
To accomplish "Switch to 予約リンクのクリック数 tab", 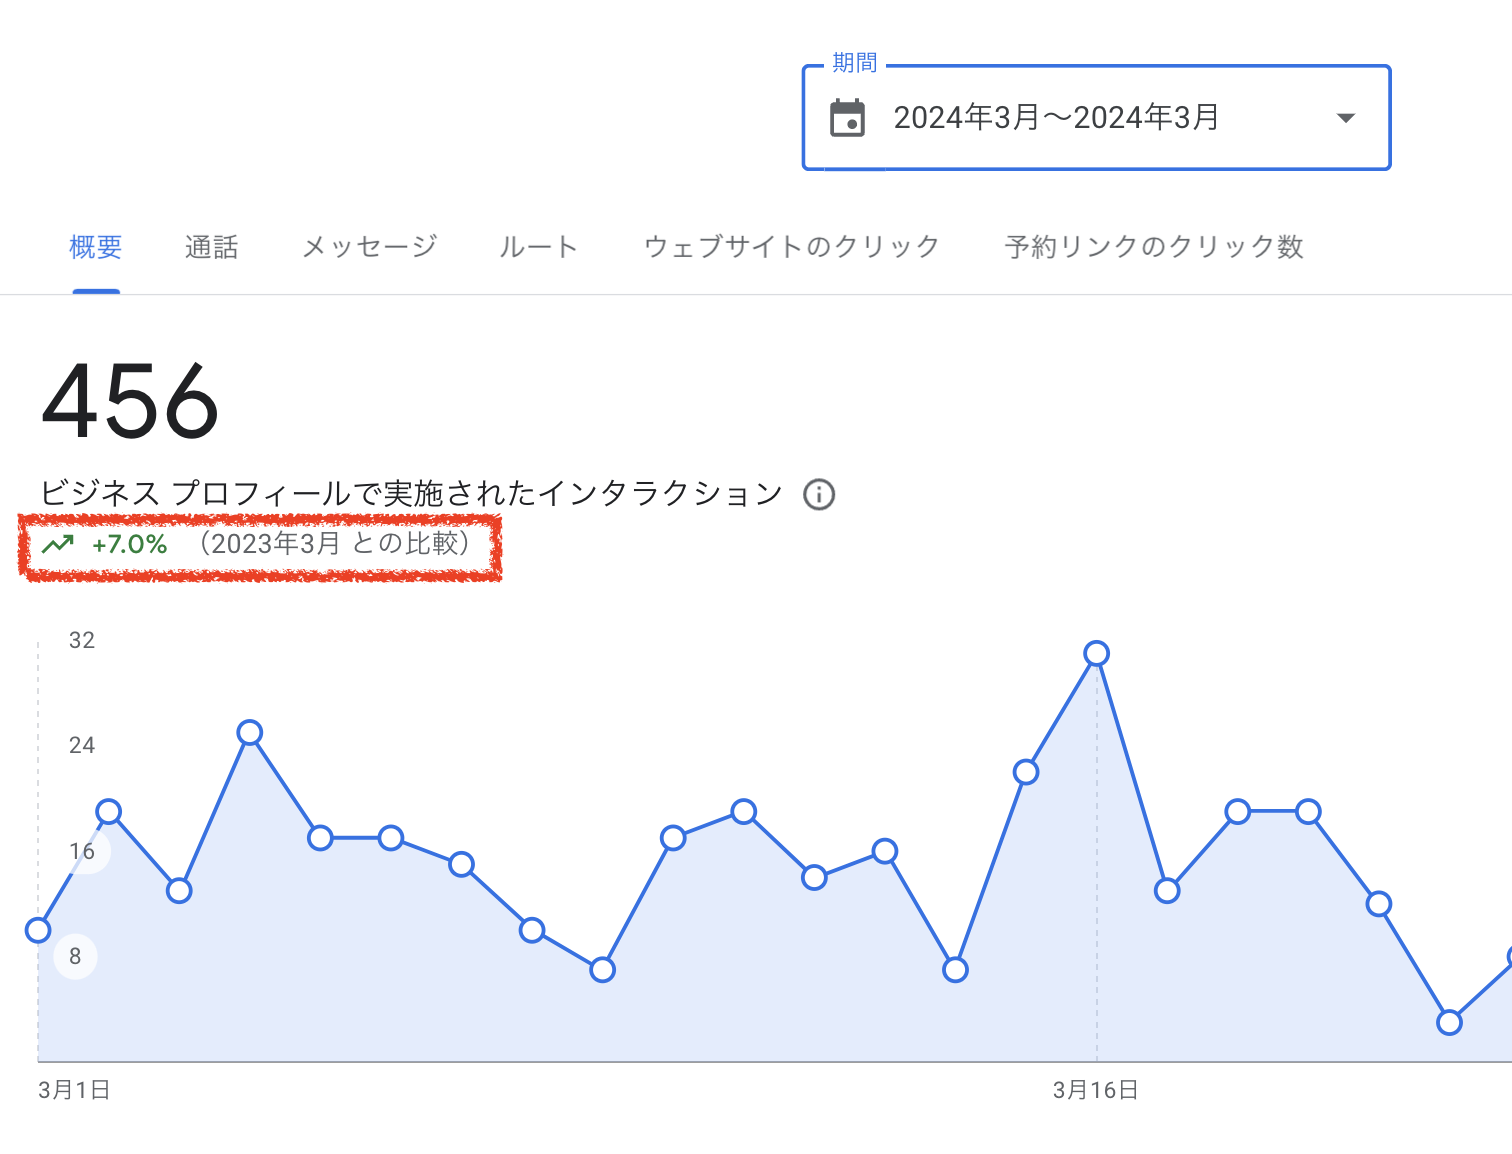I will coord(1154,247).
